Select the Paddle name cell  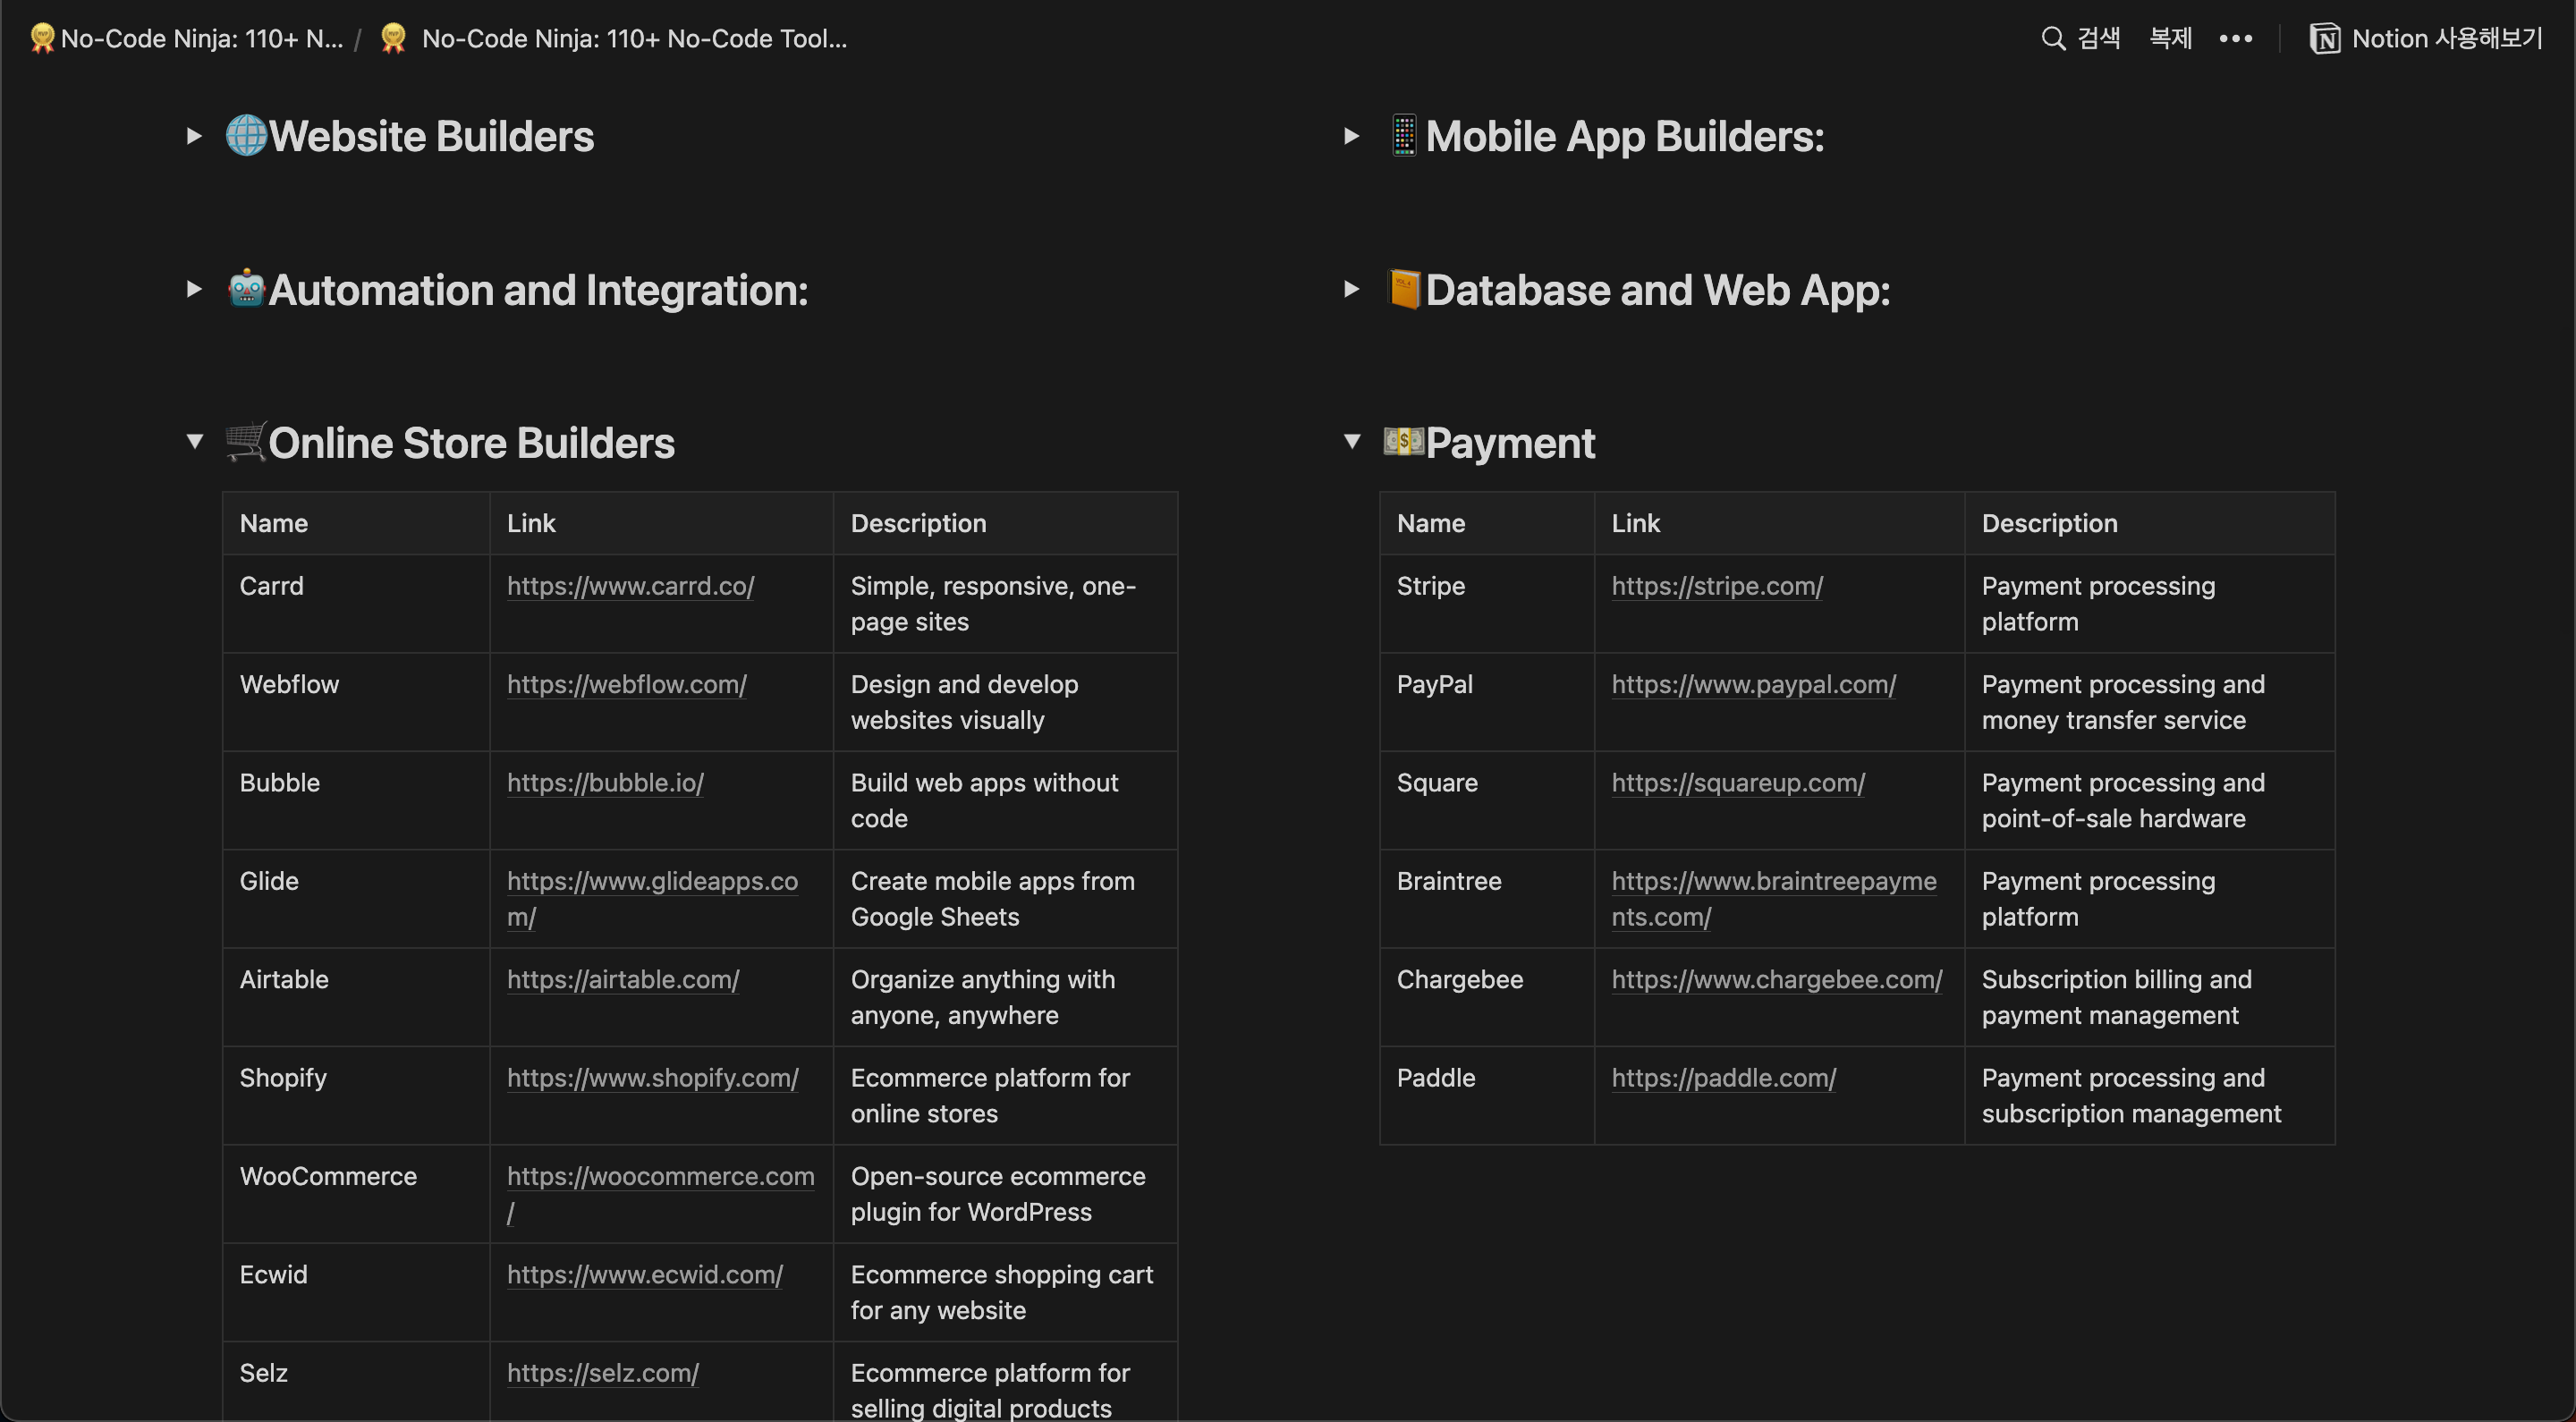(1487, 1095)
